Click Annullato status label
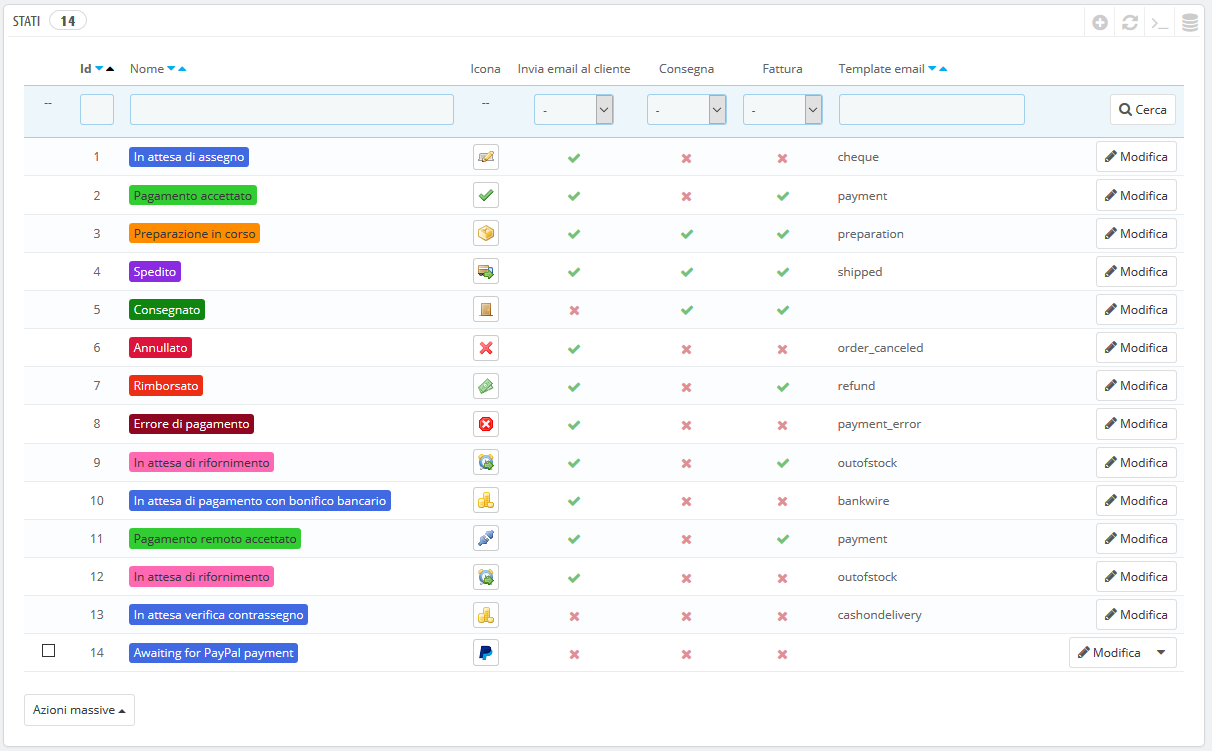The image size is (1212, 751). pos(160,348)
